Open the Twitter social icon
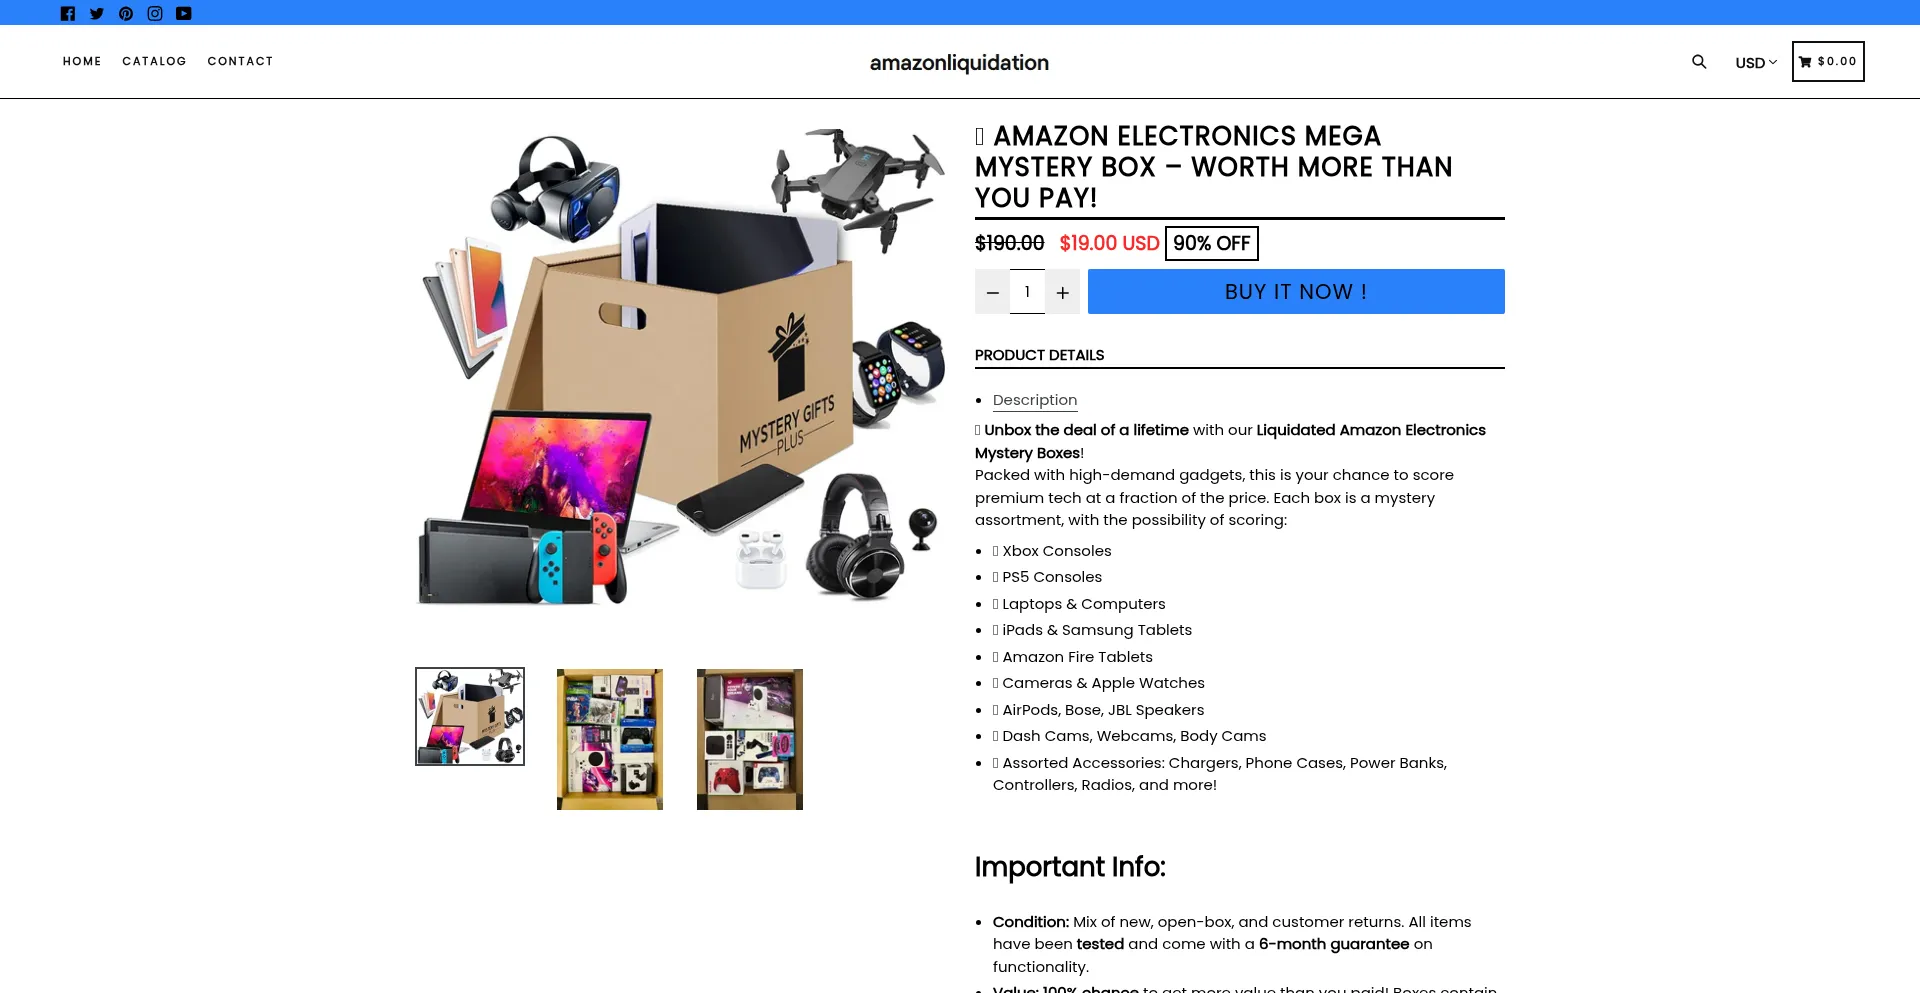Screen dimensions: 1920x993 [97, 13]
